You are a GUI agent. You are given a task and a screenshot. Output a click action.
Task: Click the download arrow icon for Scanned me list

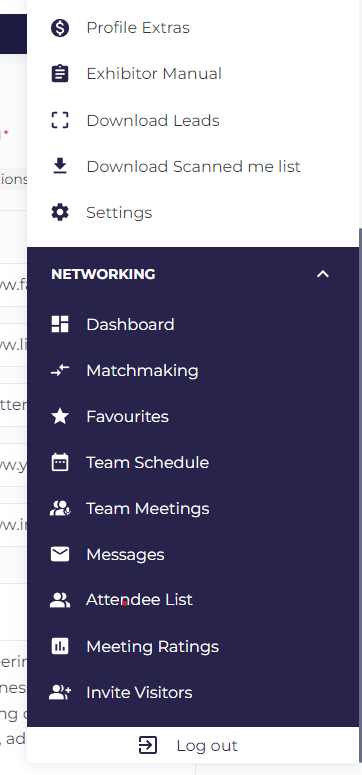(60, 166)
